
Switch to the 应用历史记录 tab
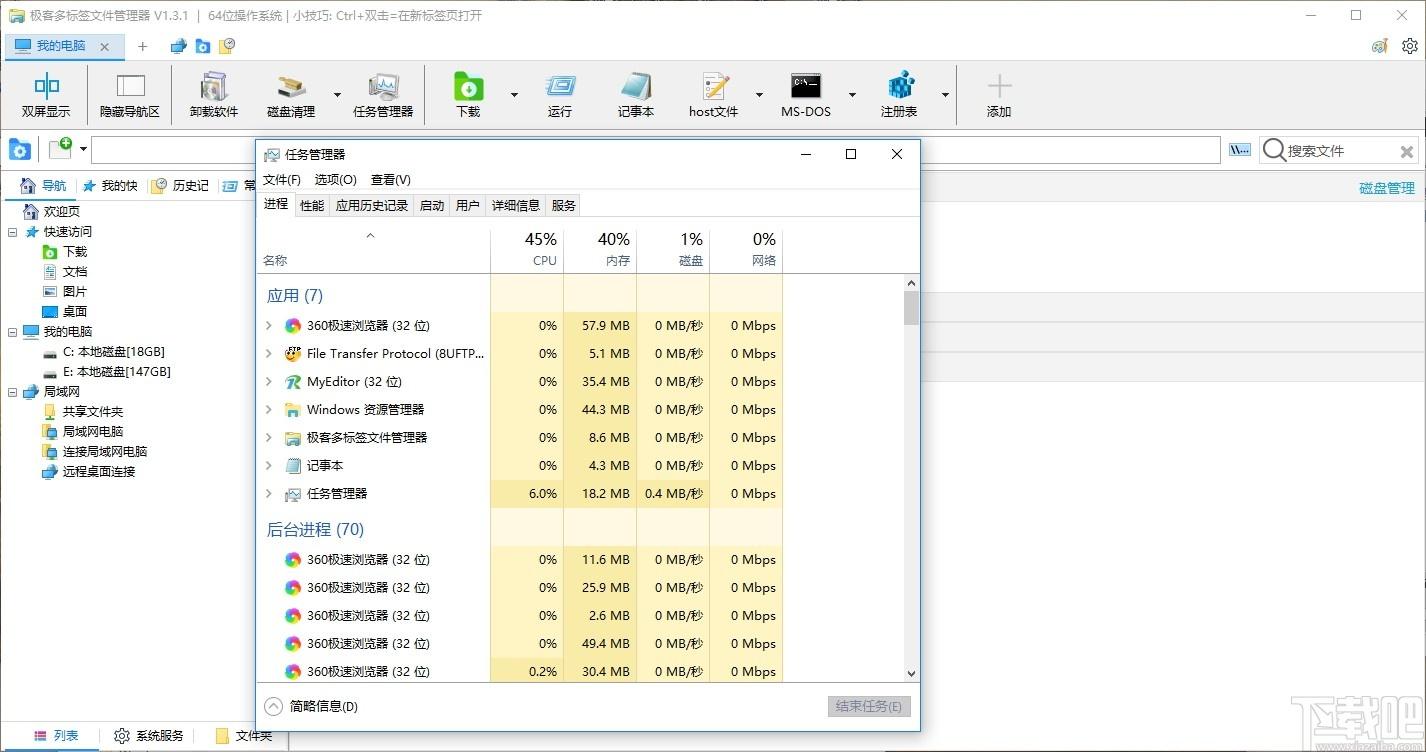pos(372,205)
